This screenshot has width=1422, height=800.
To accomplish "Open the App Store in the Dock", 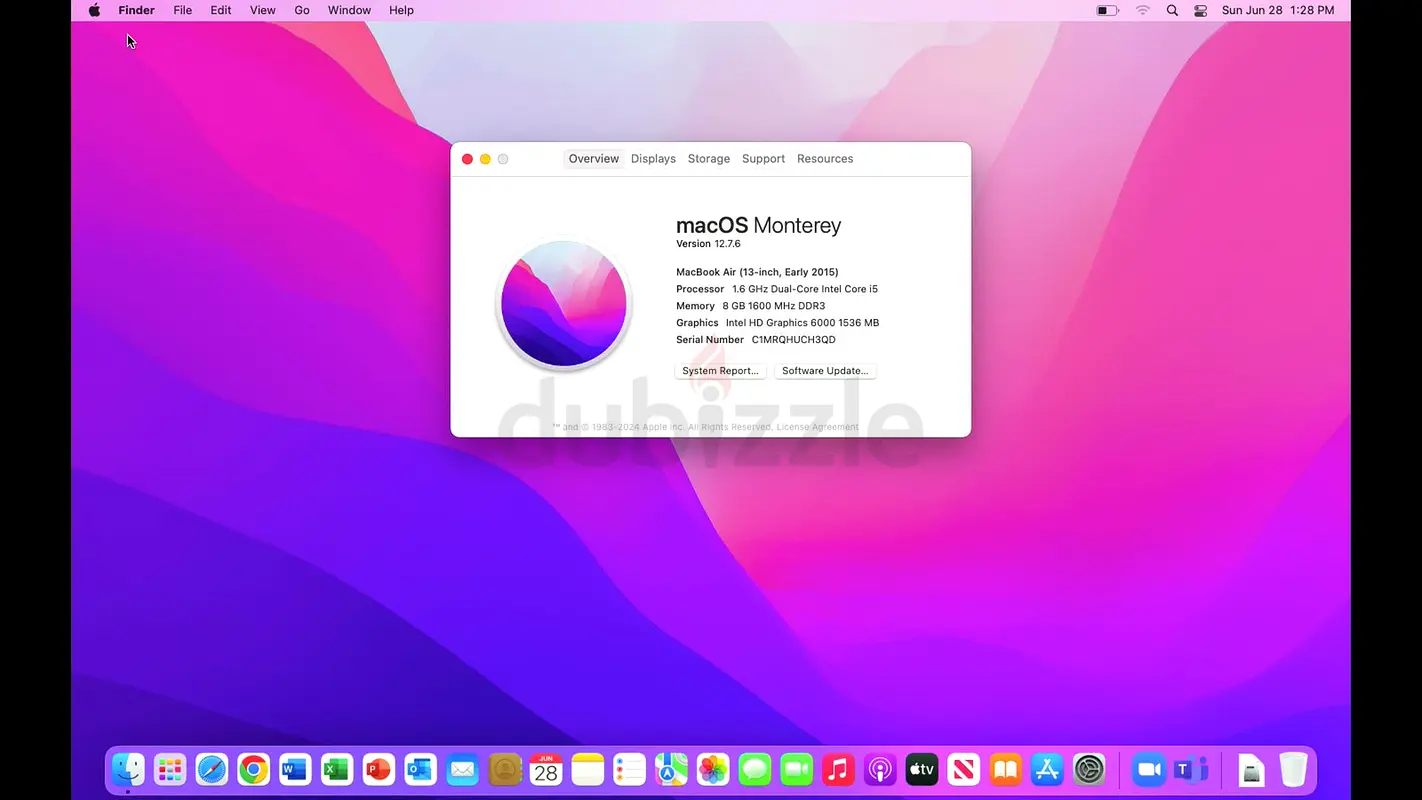I will click(1047, 769).
